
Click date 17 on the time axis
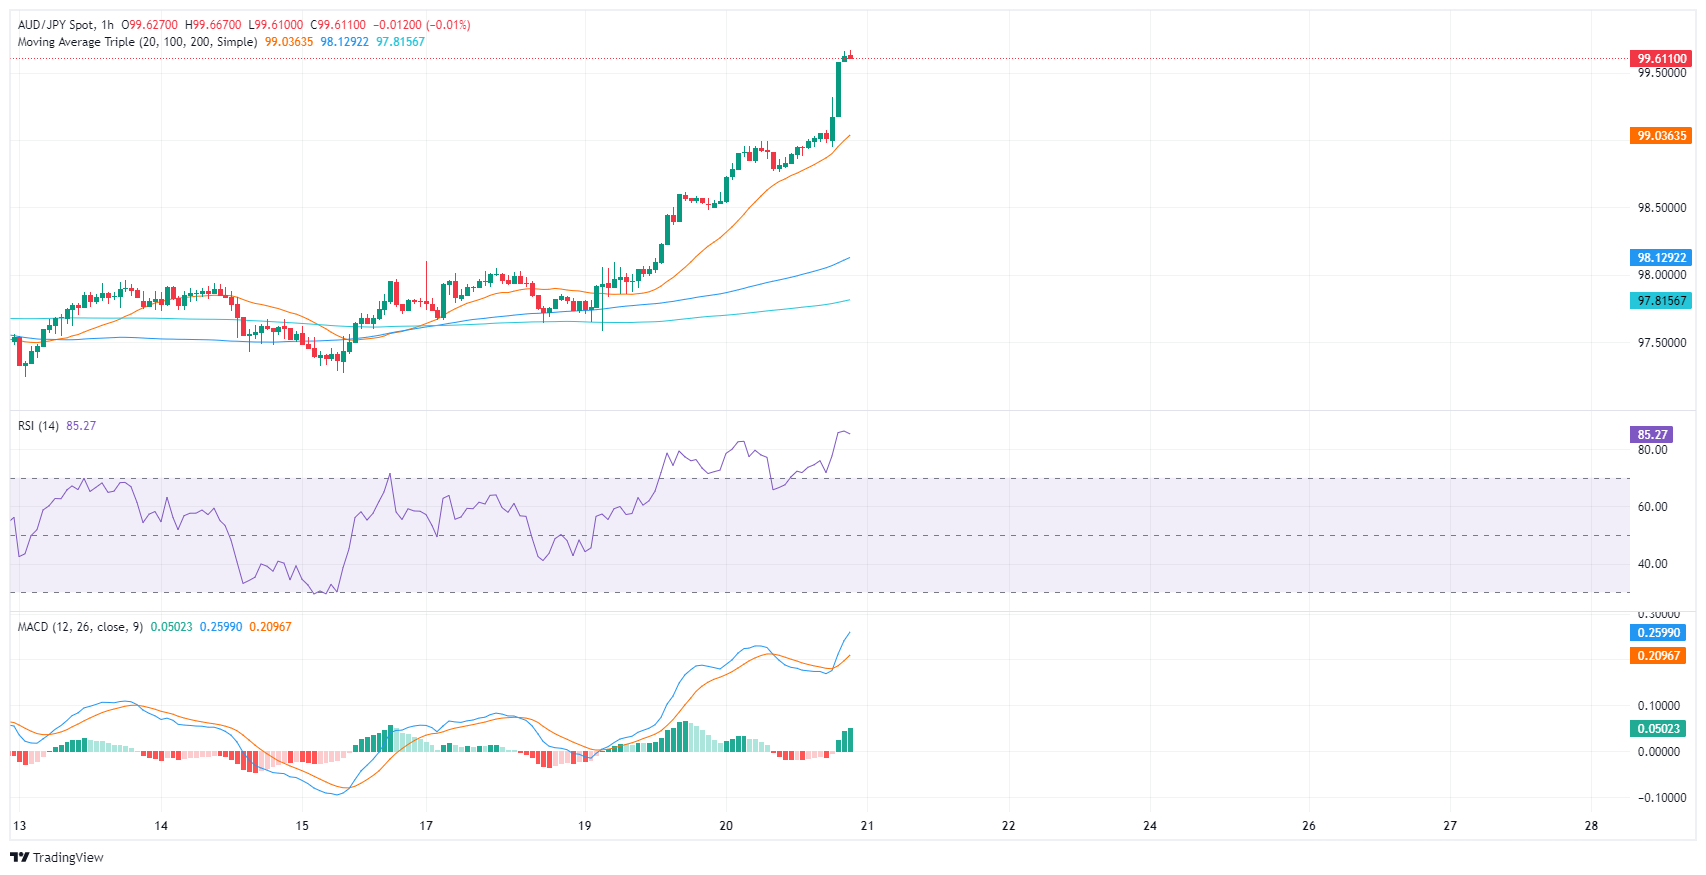pos(426,826)
